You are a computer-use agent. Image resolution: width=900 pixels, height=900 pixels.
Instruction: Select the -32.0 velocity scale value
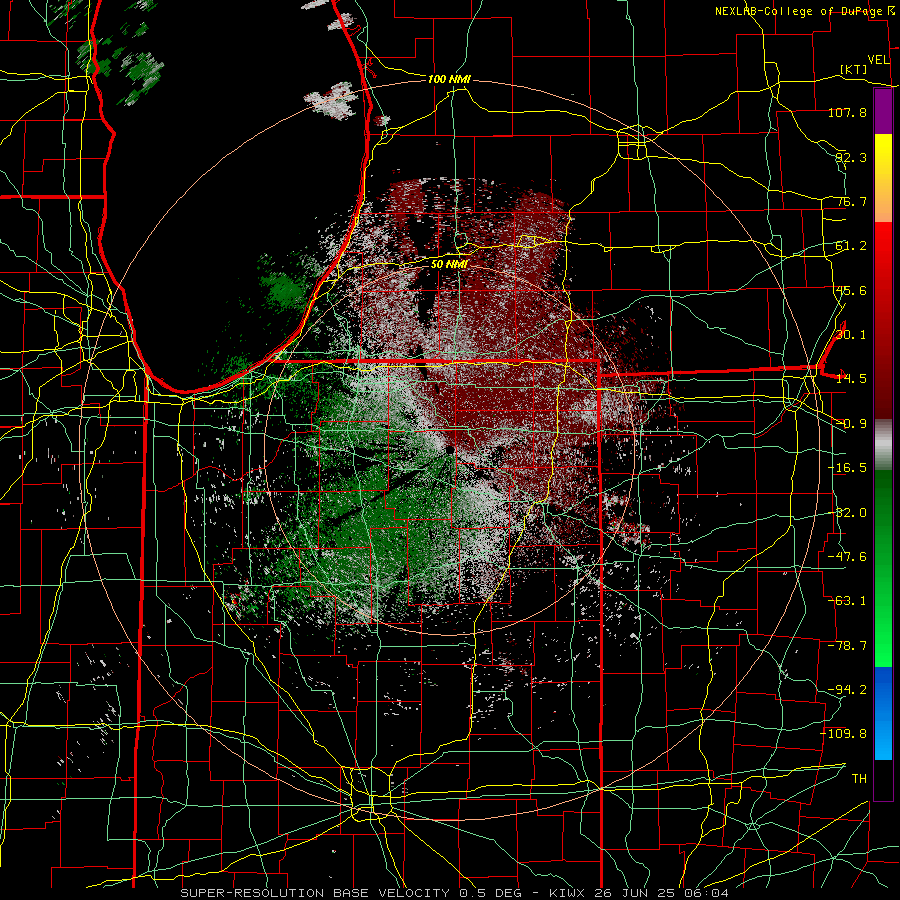847,513
